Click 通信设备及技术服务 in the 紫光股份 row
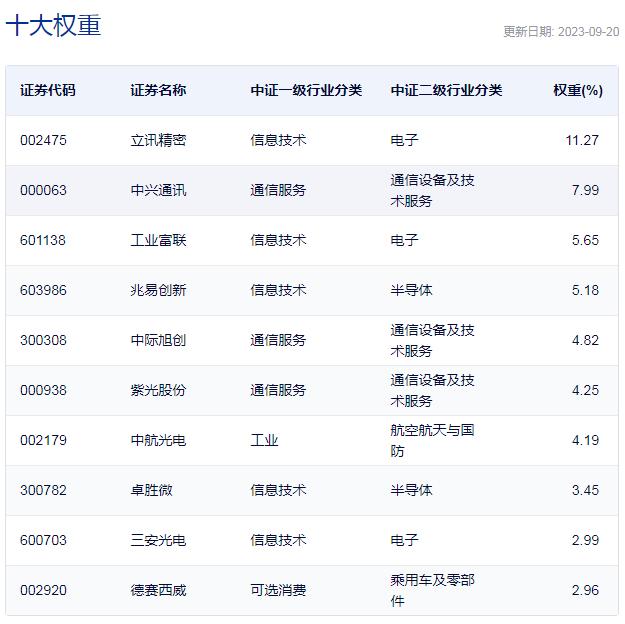625x624 pixels. click(x=432, y=390)
